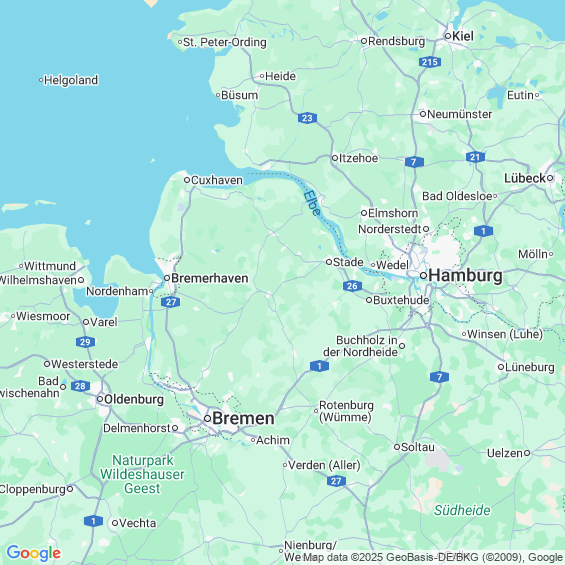Click the Elbe river label
Image resolution: width=565 pixels, height=565 pixels.
(x=312, y=203)
